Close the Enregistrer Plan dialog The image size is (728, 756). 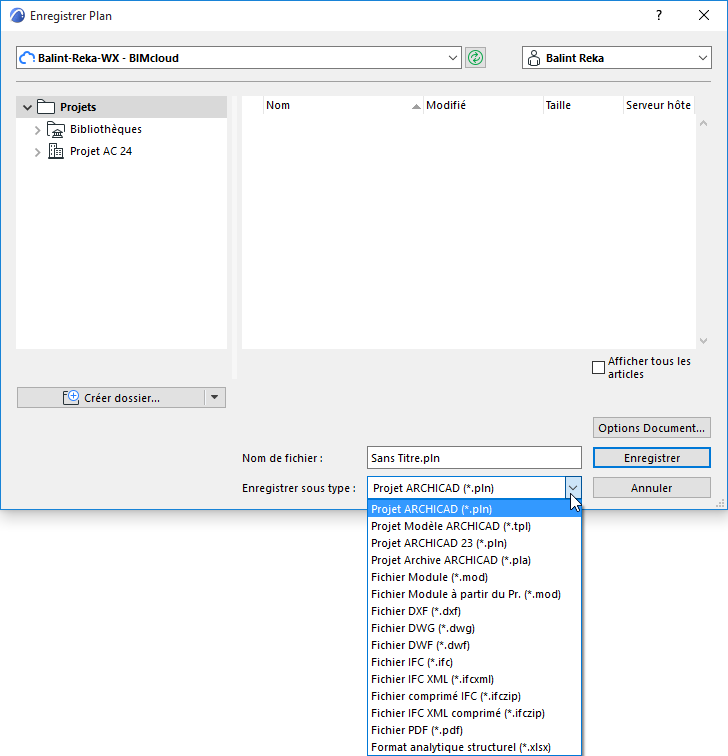(x=703, y=15)
